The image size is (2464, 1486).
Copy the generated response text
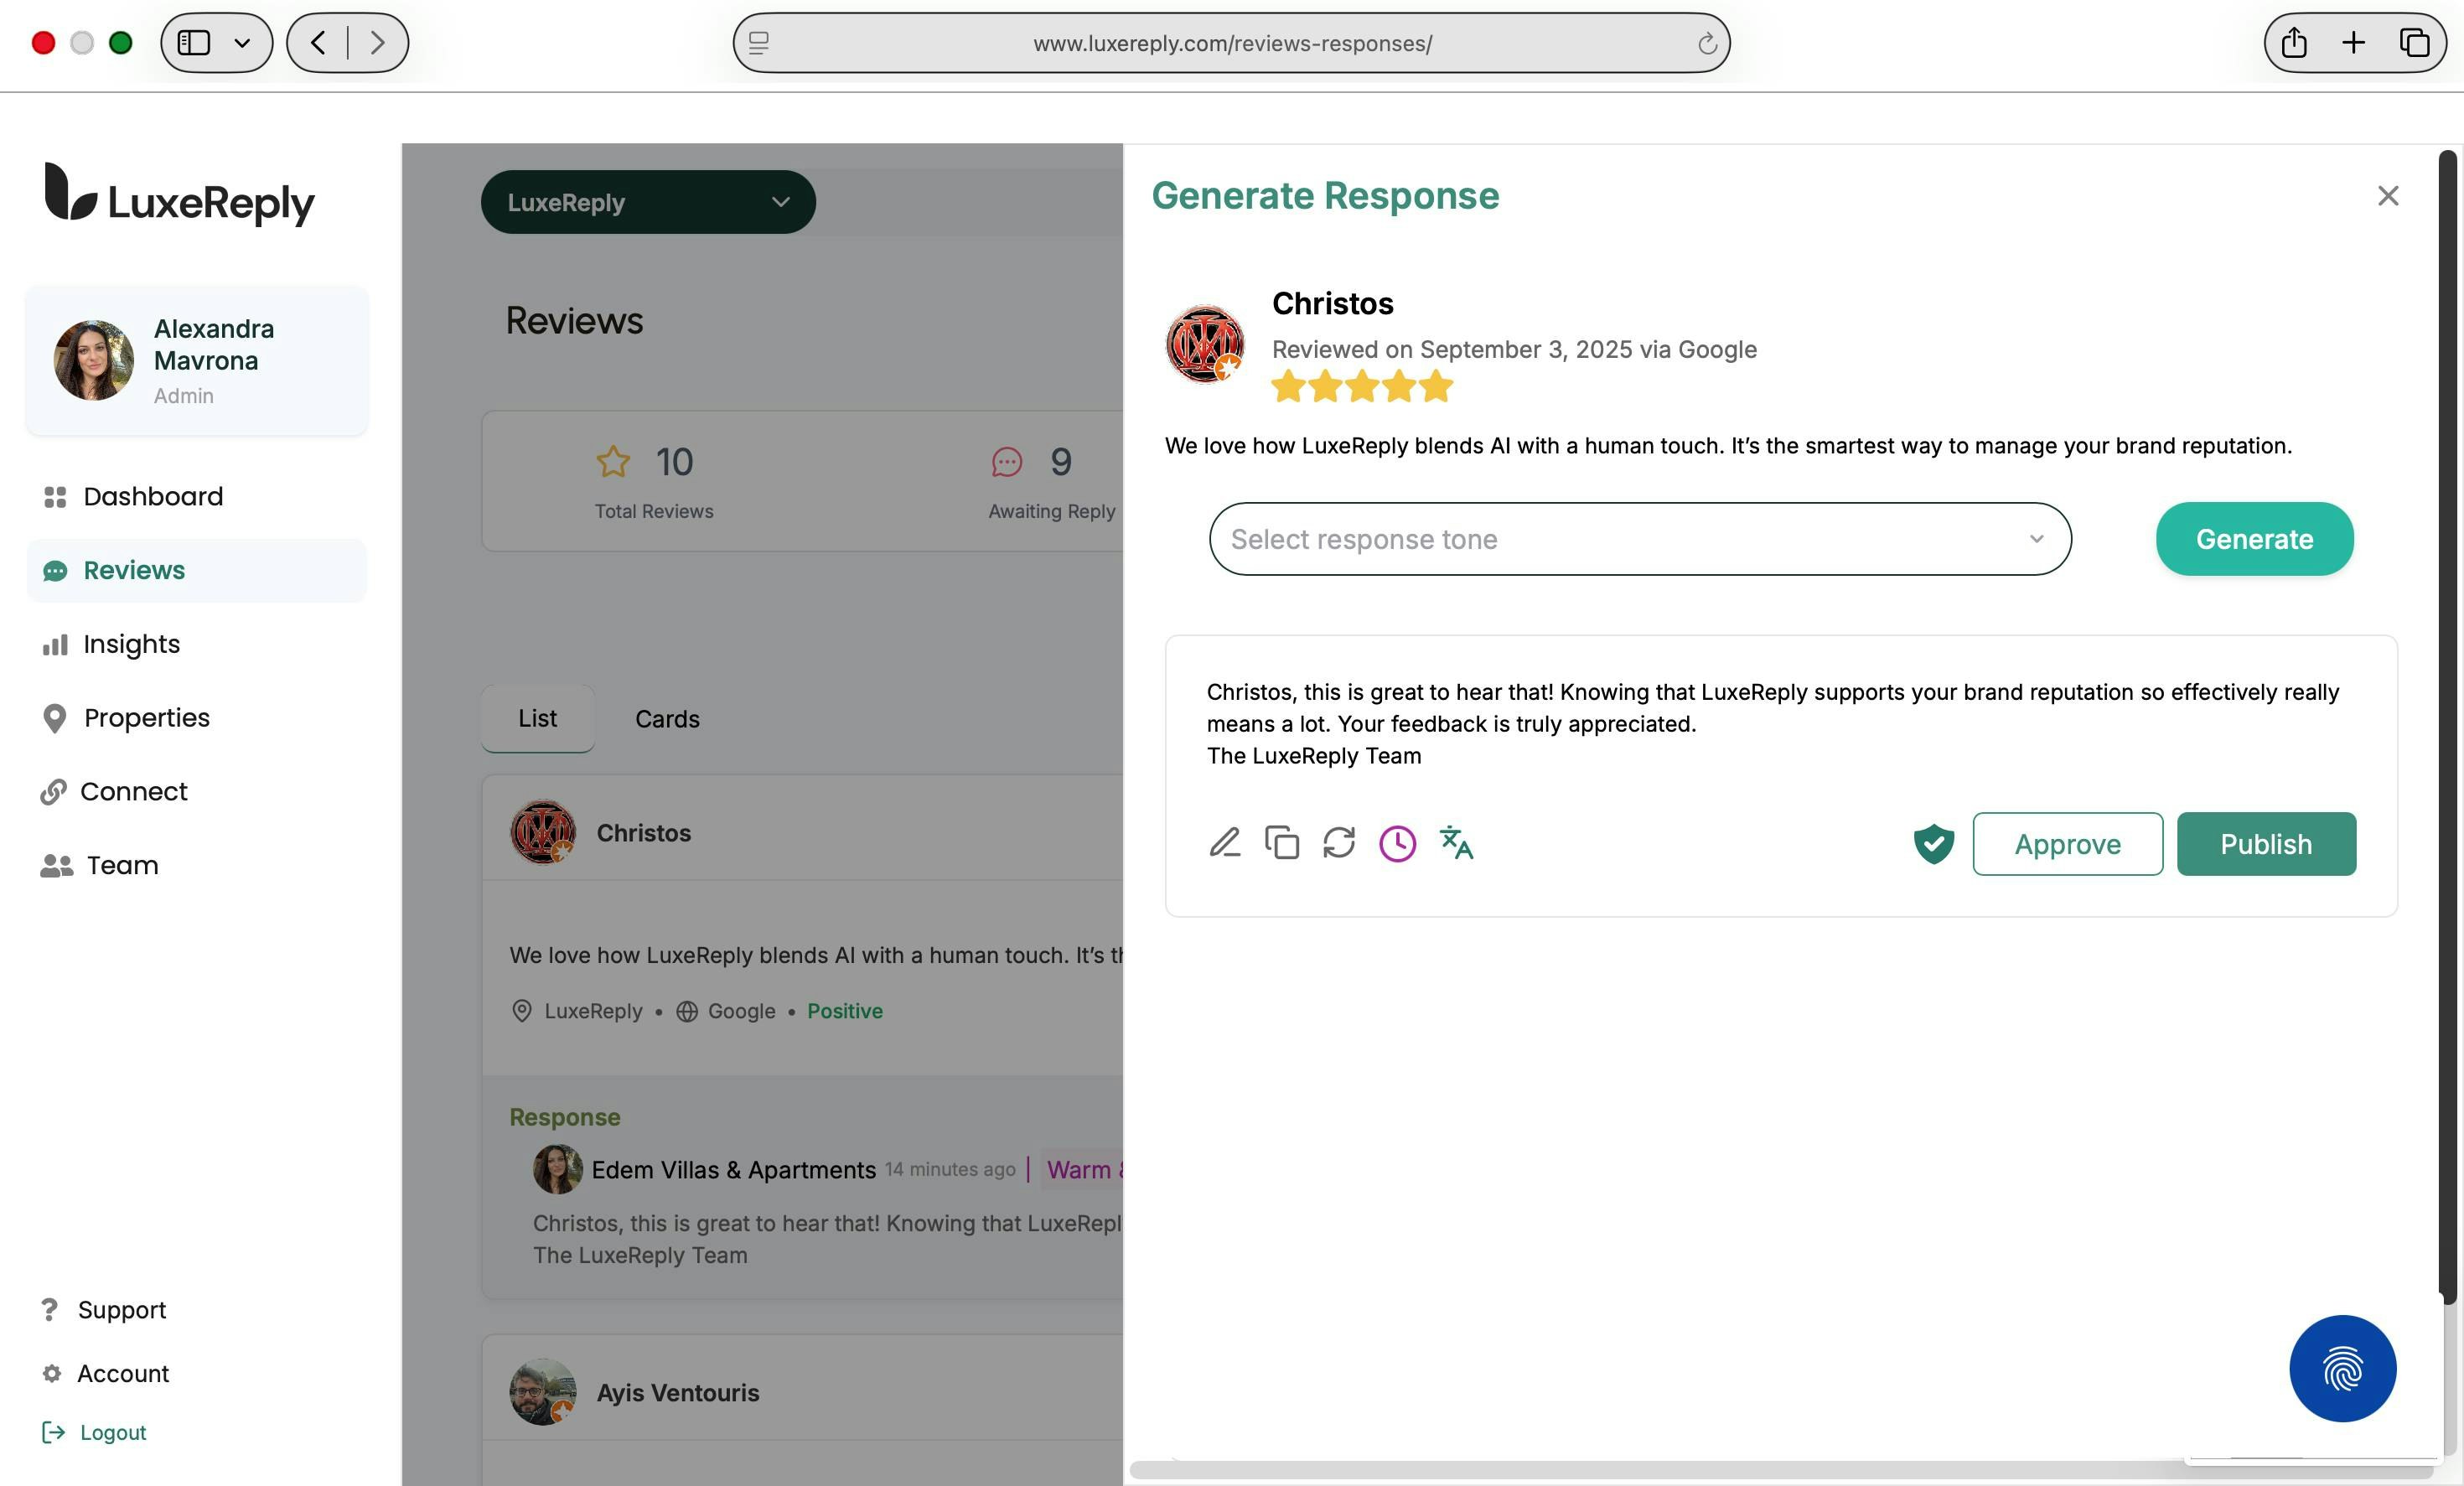1282,843
